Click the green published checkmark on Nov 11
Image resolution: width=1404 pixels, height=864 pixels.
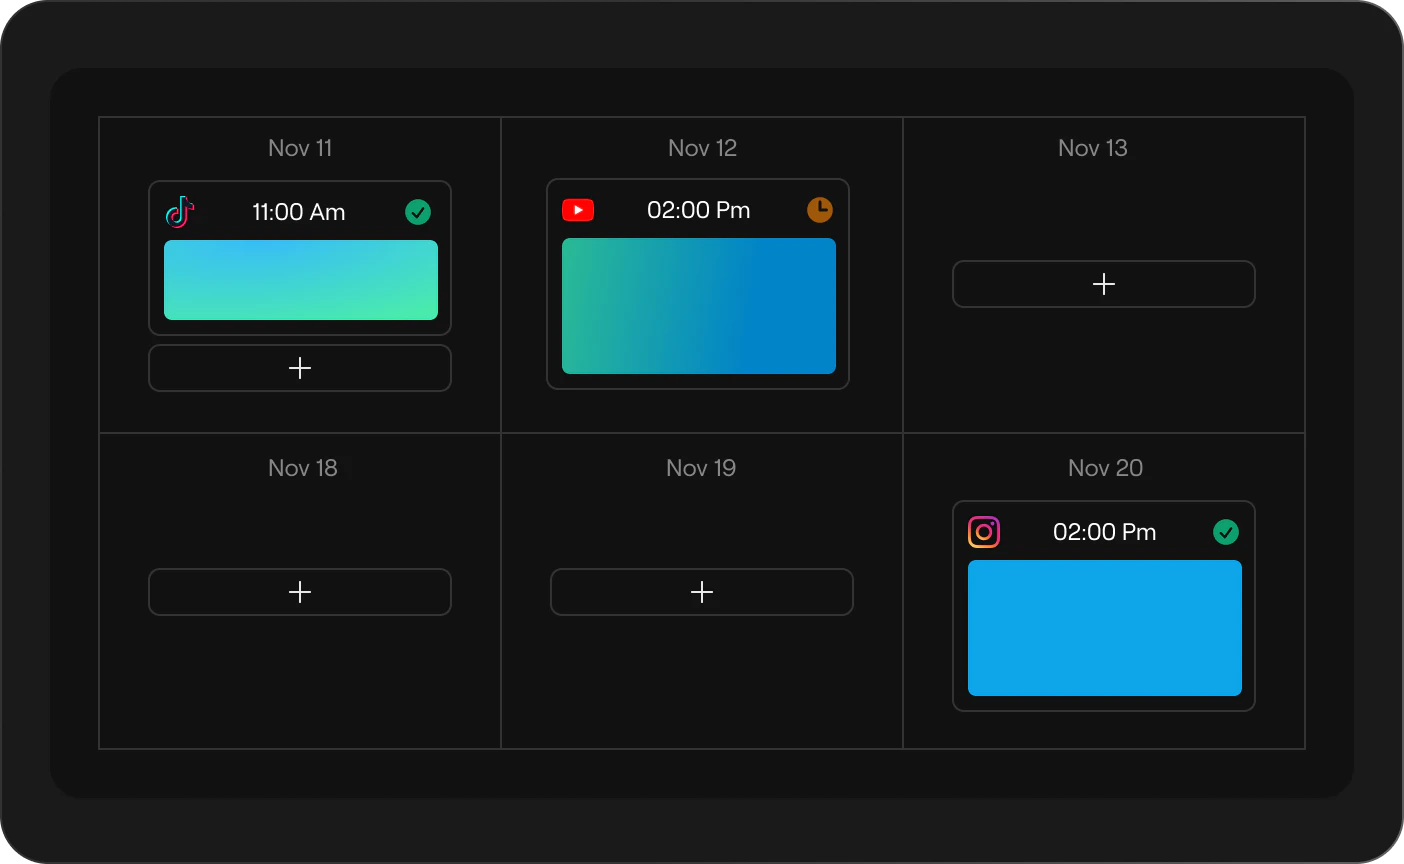pyautogui.click(x=418, y=212)
